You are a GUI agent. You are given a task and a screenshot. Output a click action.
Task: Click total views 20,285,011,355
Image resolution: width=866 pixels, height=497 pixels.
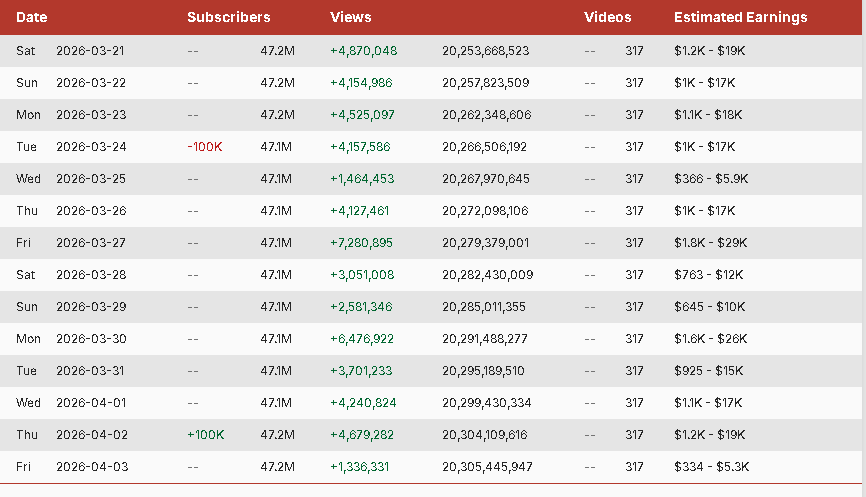point(484,307)
